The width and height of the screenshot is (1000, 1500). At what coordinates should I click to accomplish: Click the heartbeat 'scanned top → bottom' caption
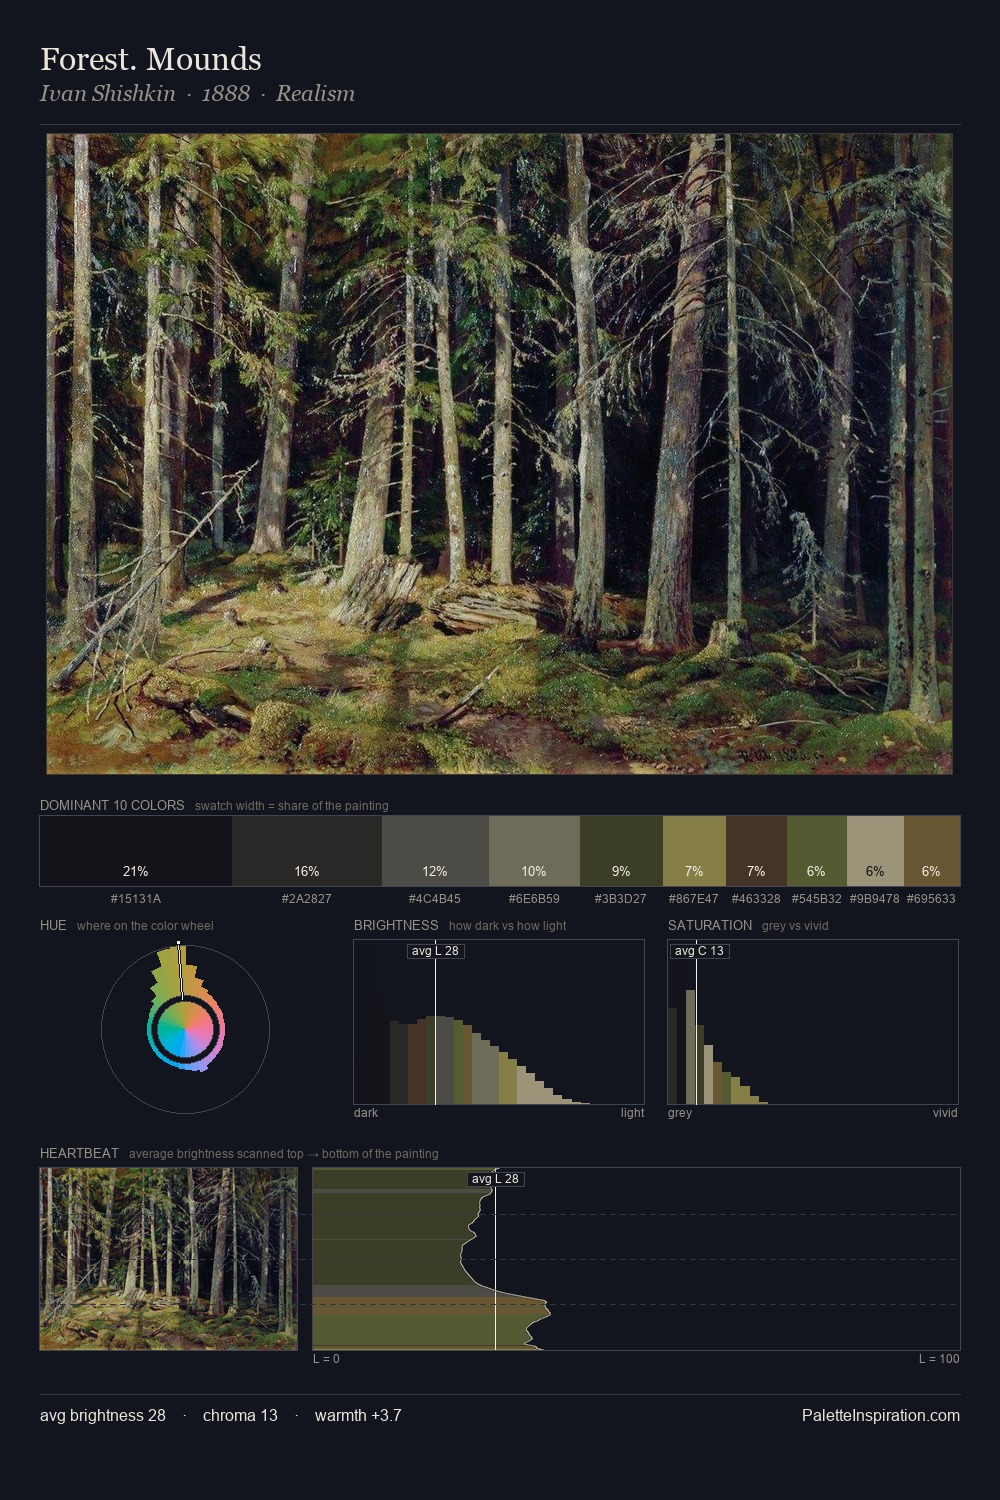284,1154
